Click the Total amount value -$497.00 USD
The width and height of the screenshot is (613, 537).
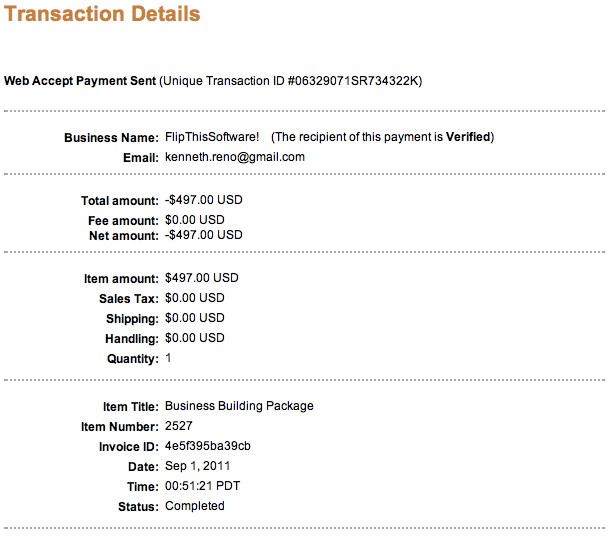204,200
